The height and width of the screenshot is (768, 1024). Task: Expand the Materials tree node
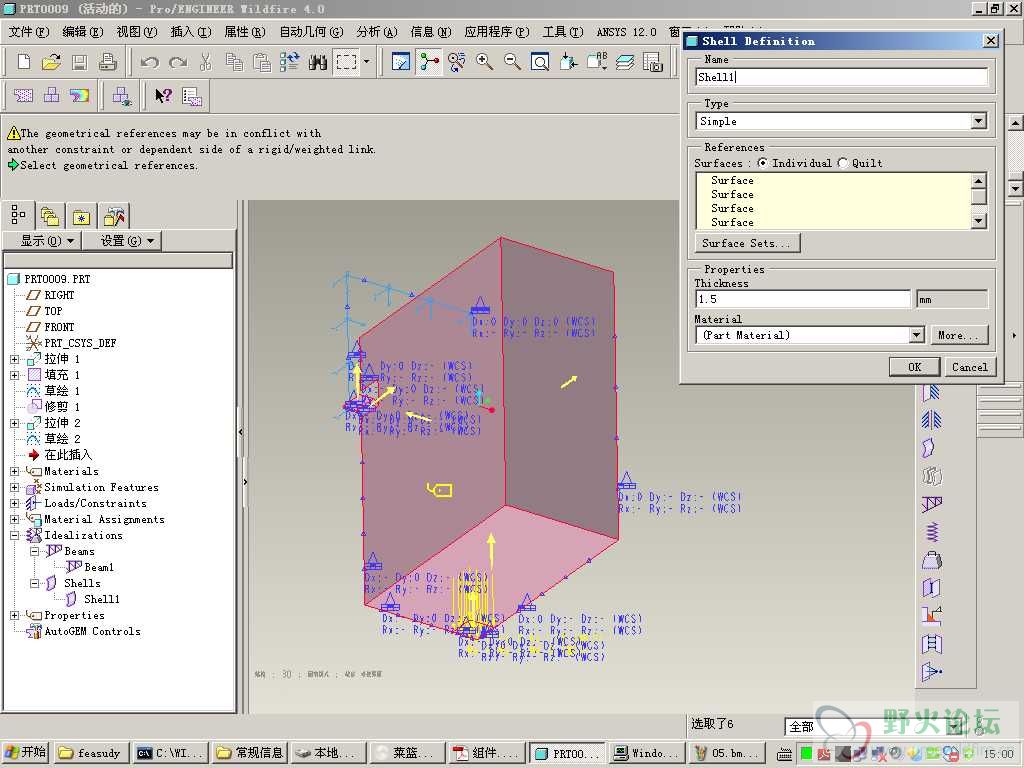click(x=14, y=472)
